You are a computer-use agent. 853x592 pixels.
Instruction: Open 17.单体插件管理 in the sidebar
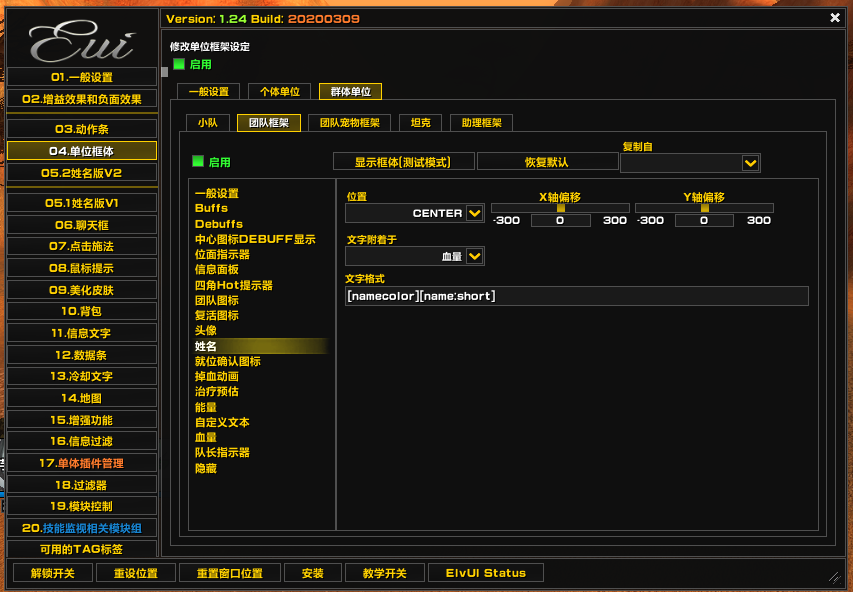click(82, 463)
